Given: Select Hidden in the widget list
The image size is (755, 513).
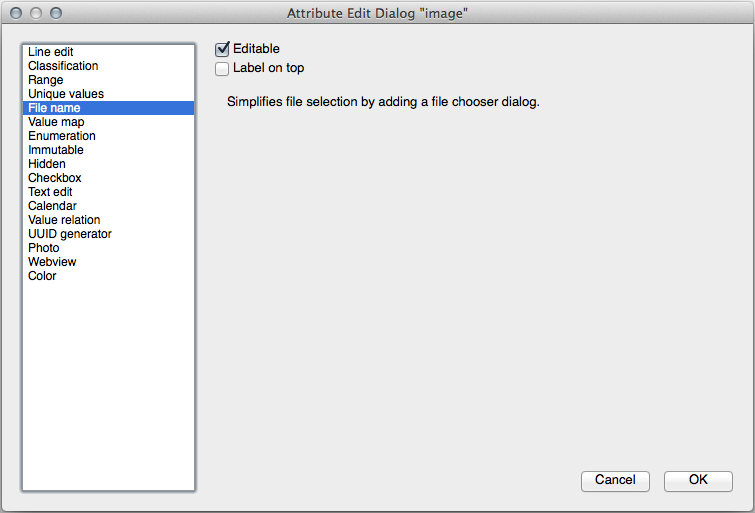Looking at the screenshot, I should (x=47, y=164).
